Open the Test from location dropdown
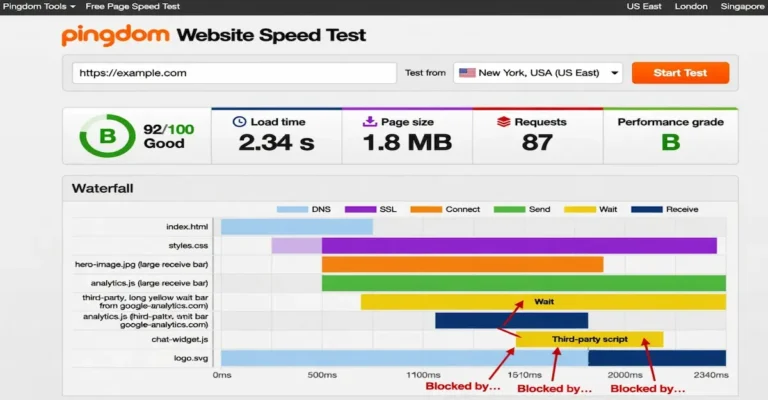 538,73
